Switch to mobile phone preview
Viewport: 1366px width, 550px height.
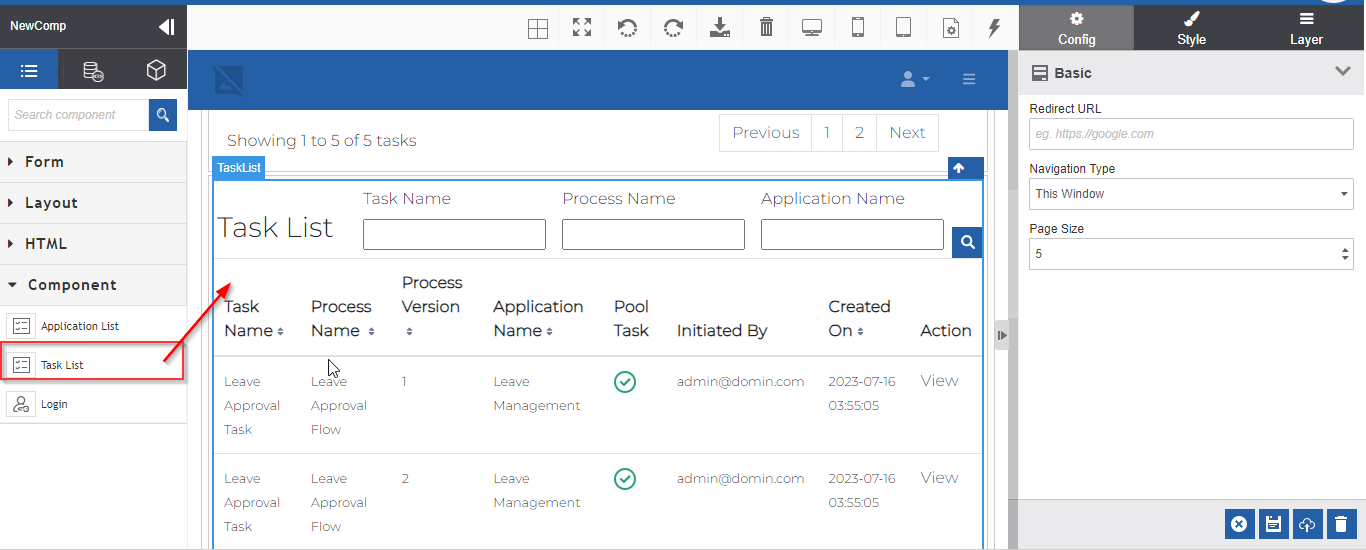(858, 27)
